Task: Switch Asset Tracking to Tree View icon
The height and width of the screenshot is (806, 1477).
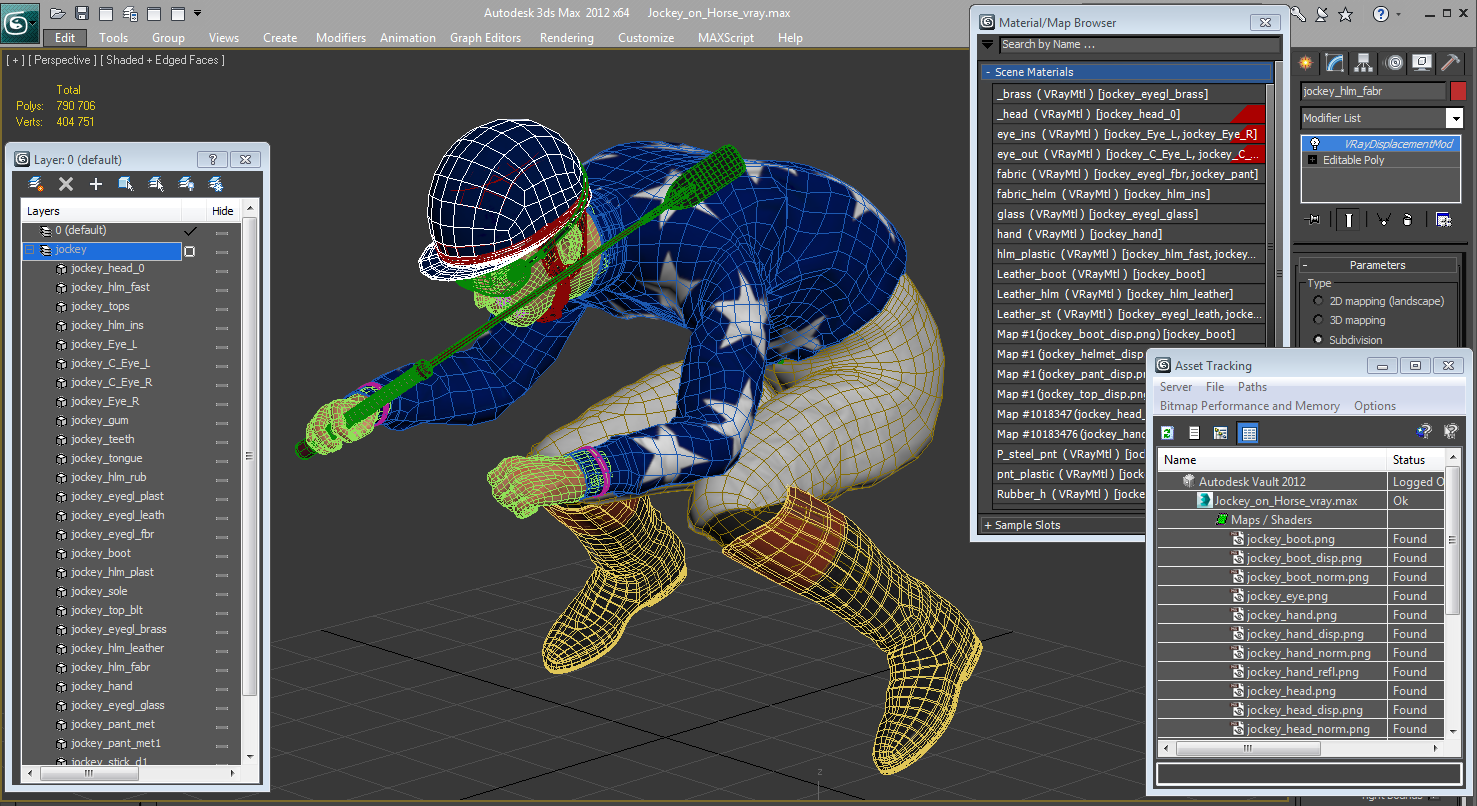Action: pyautogui.click(x=1221, y=433)
